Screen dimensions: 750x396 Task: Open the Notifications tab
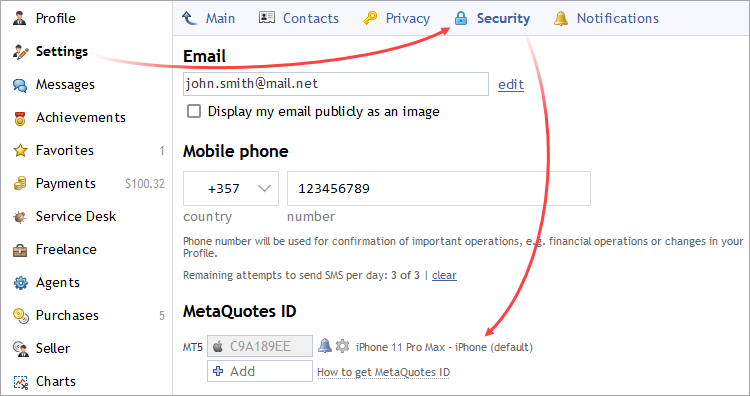coord(606,18)
